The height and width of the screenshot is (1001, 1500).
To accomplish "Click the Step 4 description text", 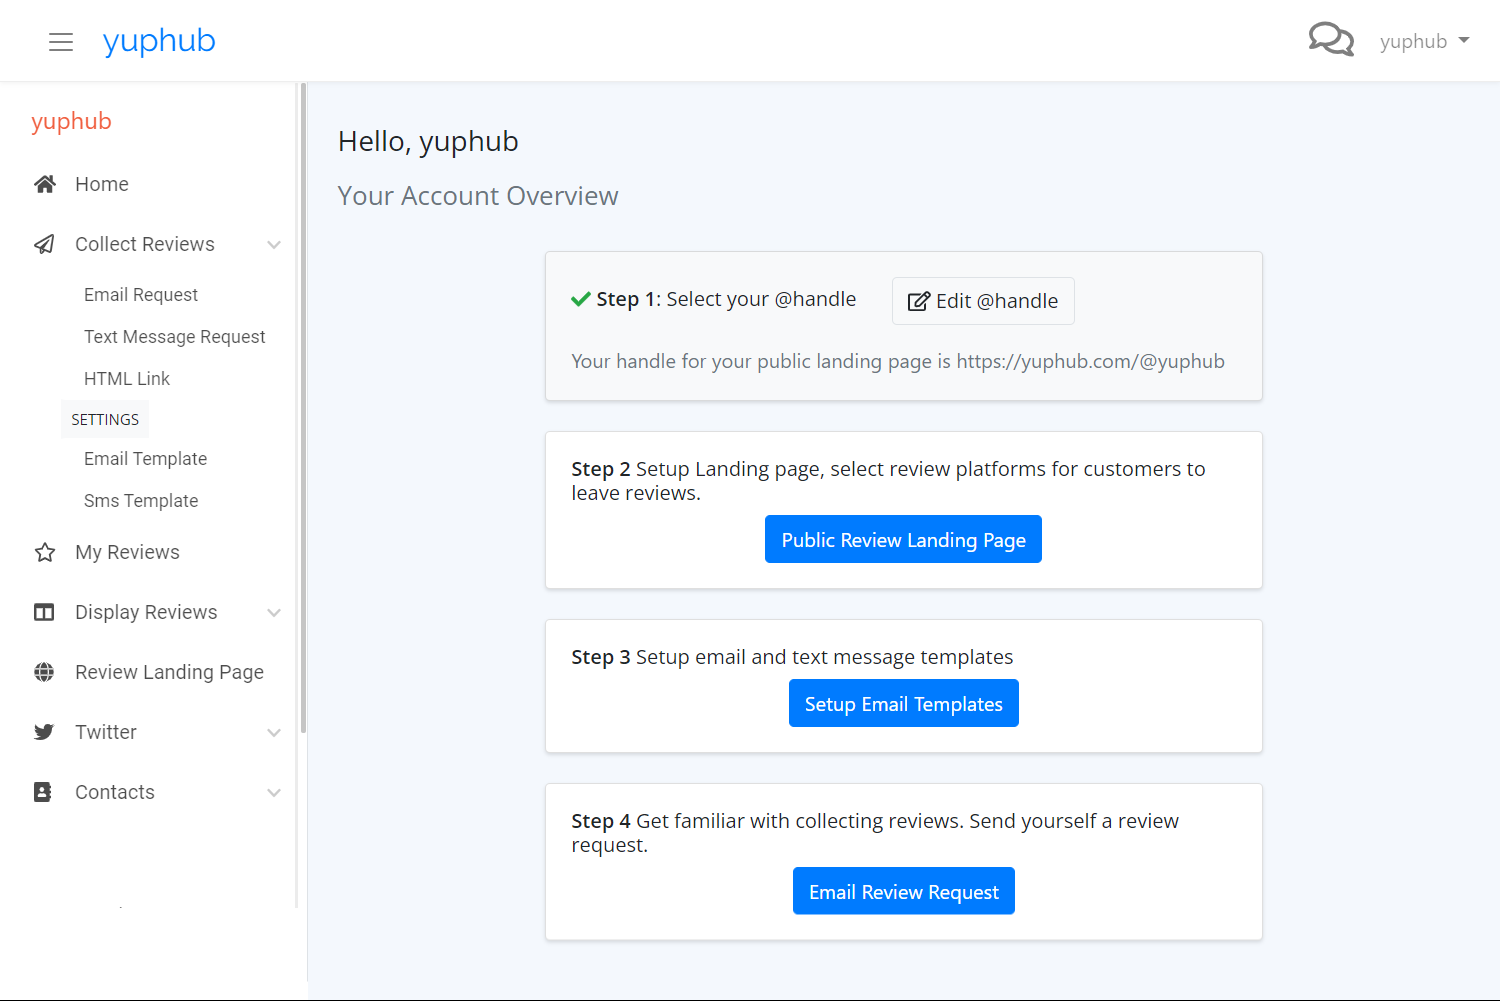I will coord(875,833).
